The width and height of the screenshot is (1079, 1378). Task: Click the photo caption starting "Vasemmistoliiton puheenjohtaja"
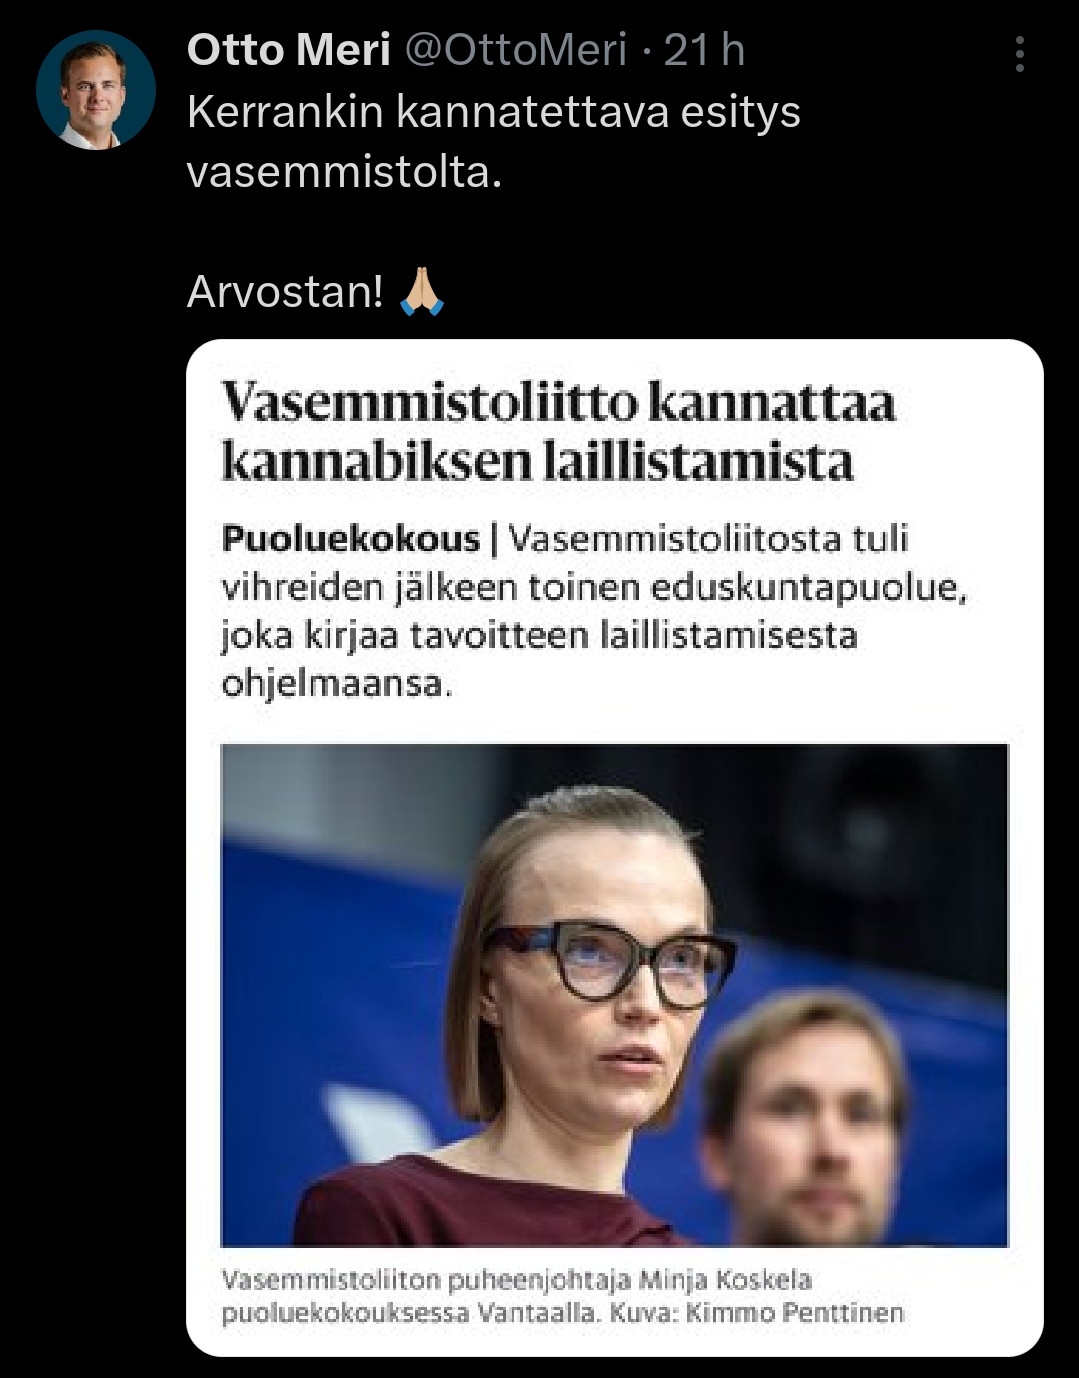[x=516, y=1280]
